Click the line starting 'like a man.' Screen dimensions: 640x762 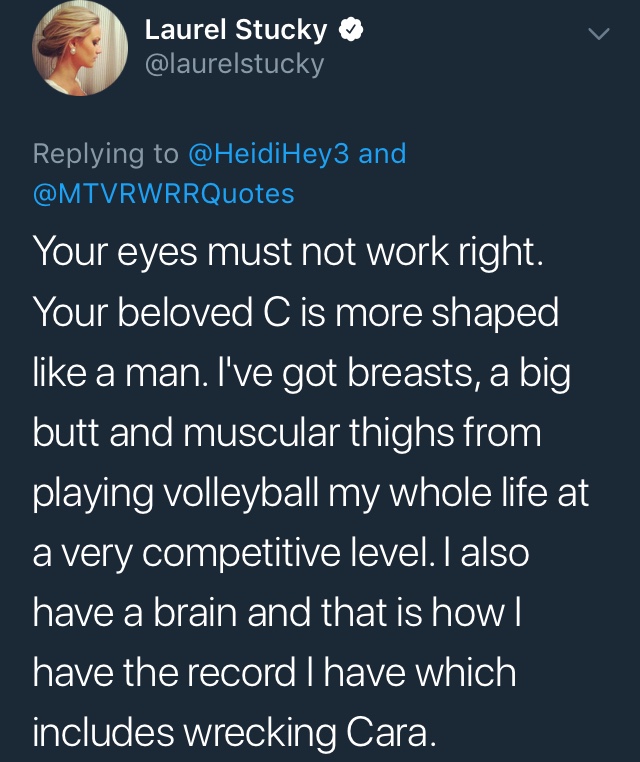coord(302,374)
